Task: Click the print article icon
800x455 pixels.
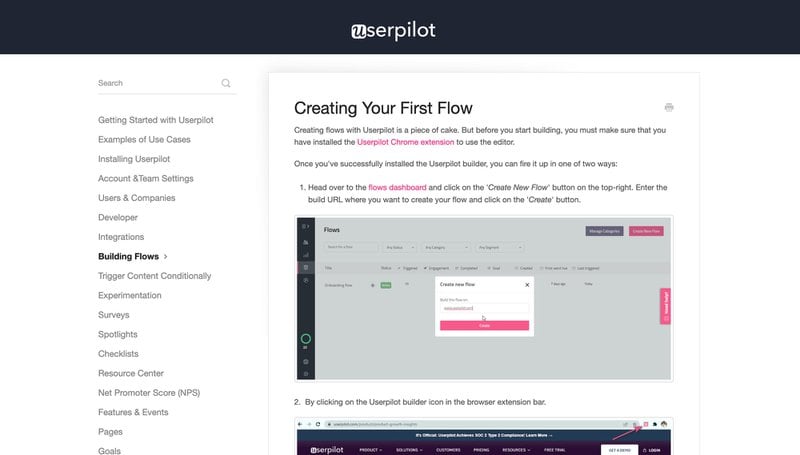Action: pos(669,107)
